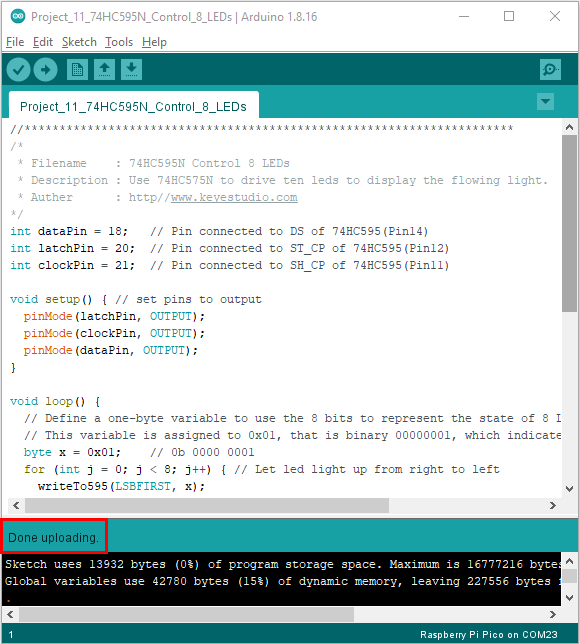Click the console horizontal scroll left arrow

[10, 614]
